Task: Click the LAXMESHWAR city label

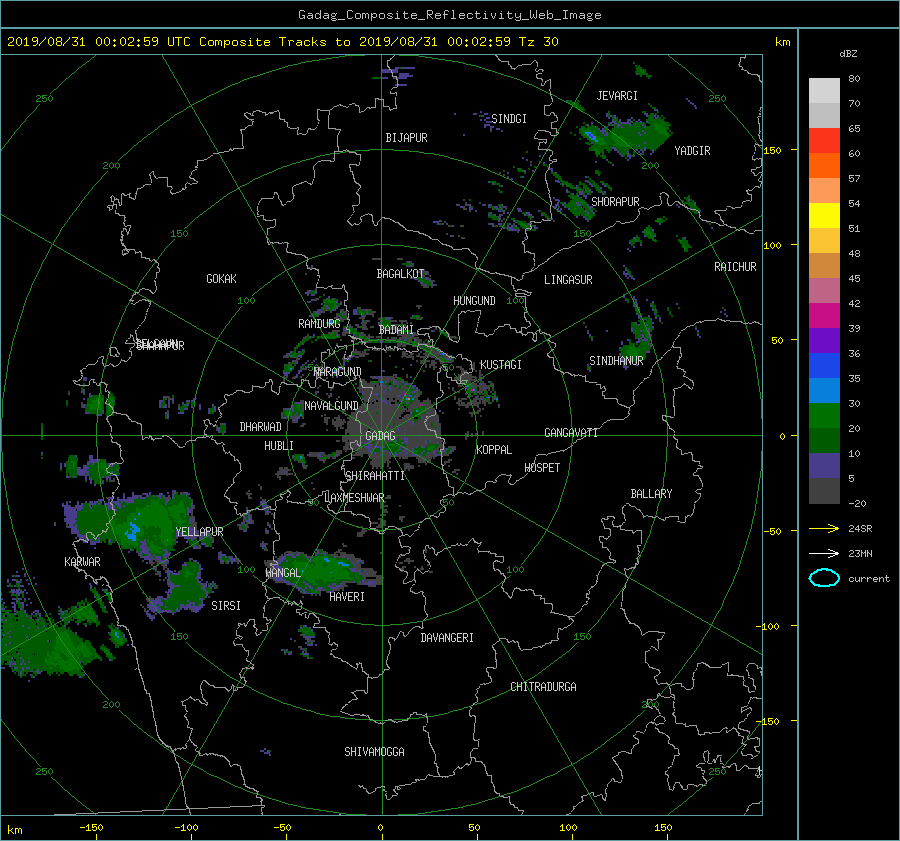Action: pos(354,498)
